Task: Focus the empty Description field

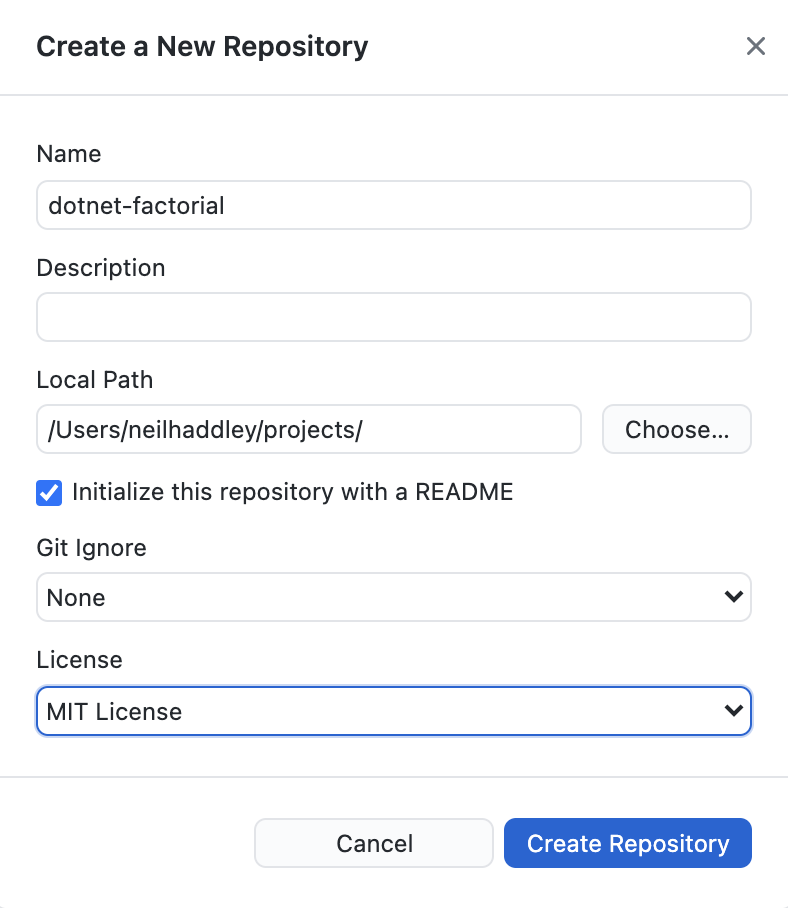Action: [x=393, y=317]
